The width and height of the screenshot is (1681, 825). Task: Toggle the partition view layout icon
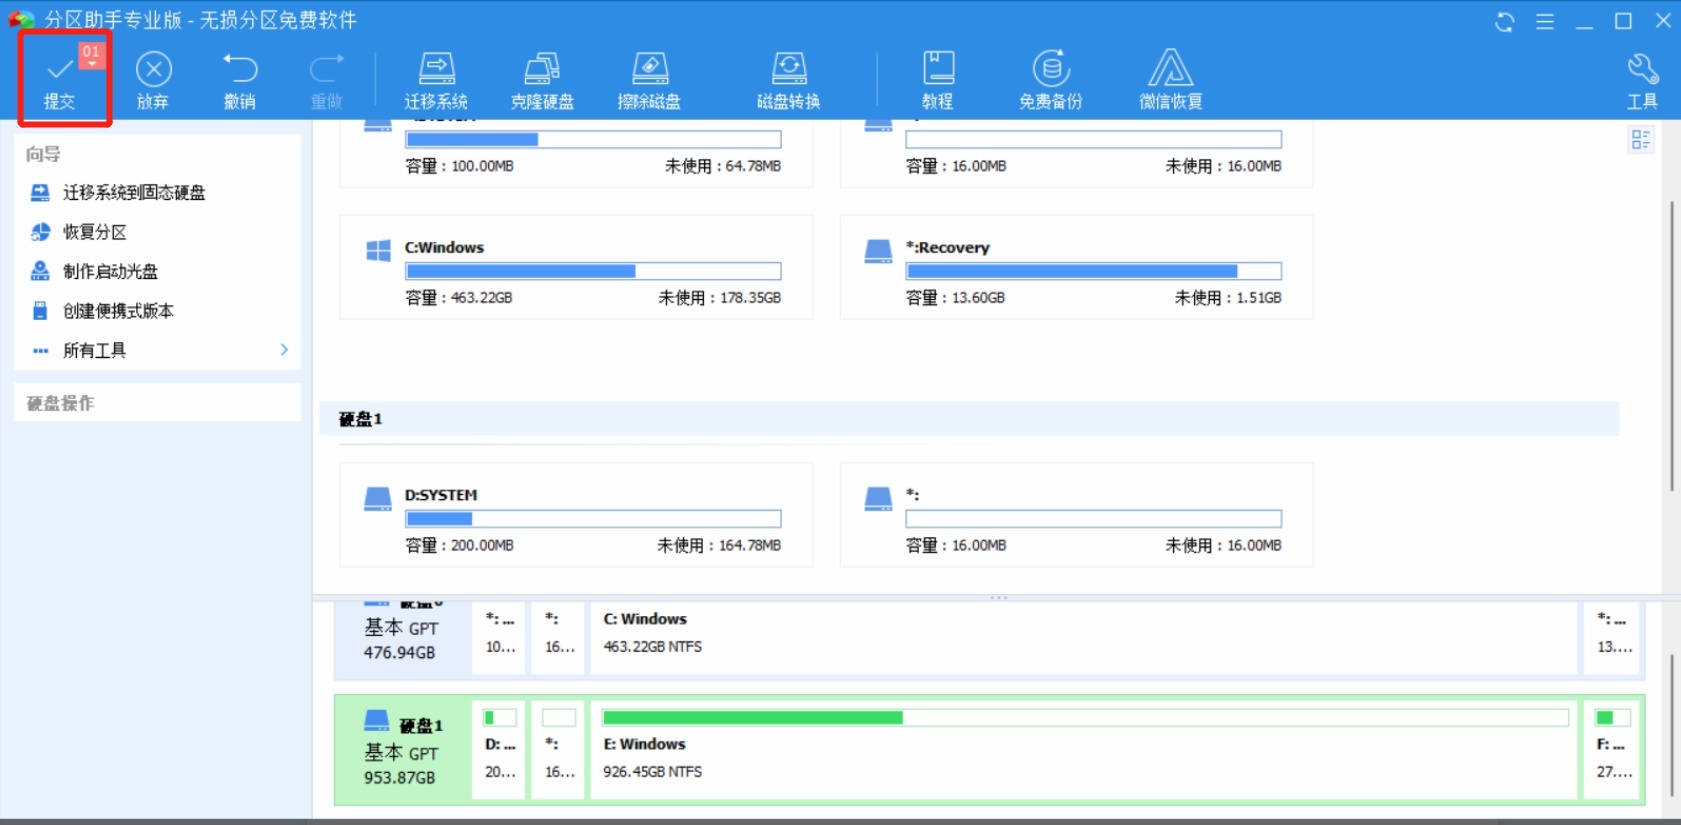pos(1641,140)
